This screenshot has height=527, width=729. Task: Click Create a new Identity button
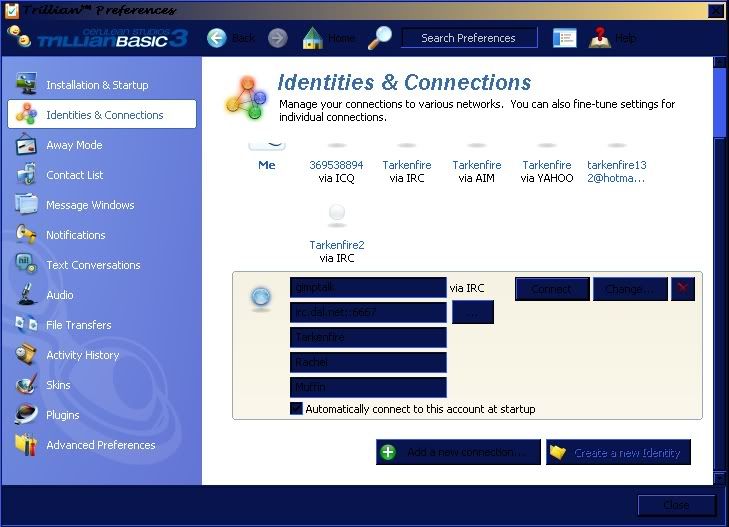point(618,452)
